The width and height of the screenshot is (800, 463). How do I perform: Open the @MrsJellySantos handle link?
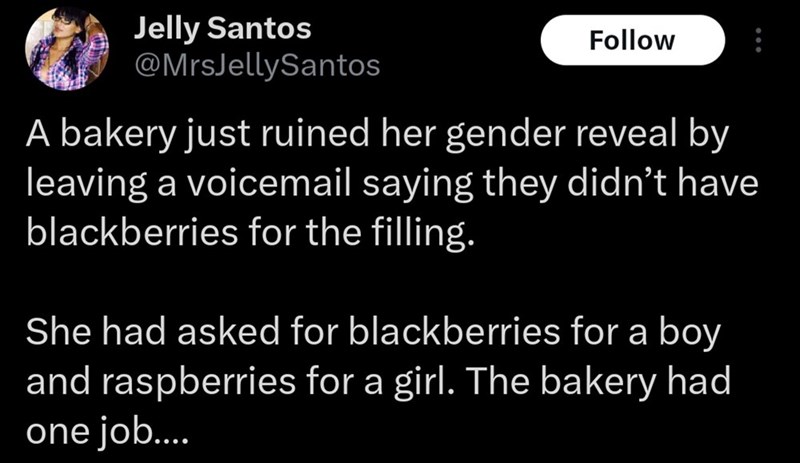pyautogui.click(x=257, y=66)
